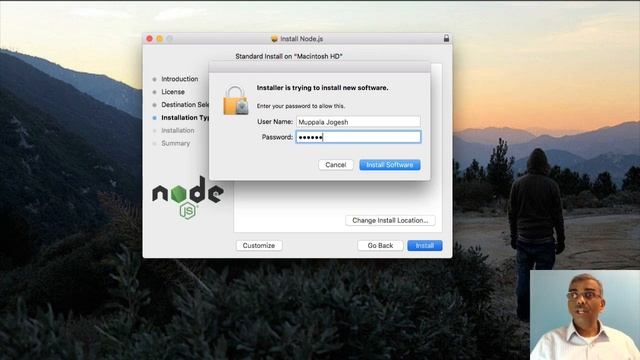Click the package icon beside Install Node.js title
The image size is (640, 360).
[274, 39]
